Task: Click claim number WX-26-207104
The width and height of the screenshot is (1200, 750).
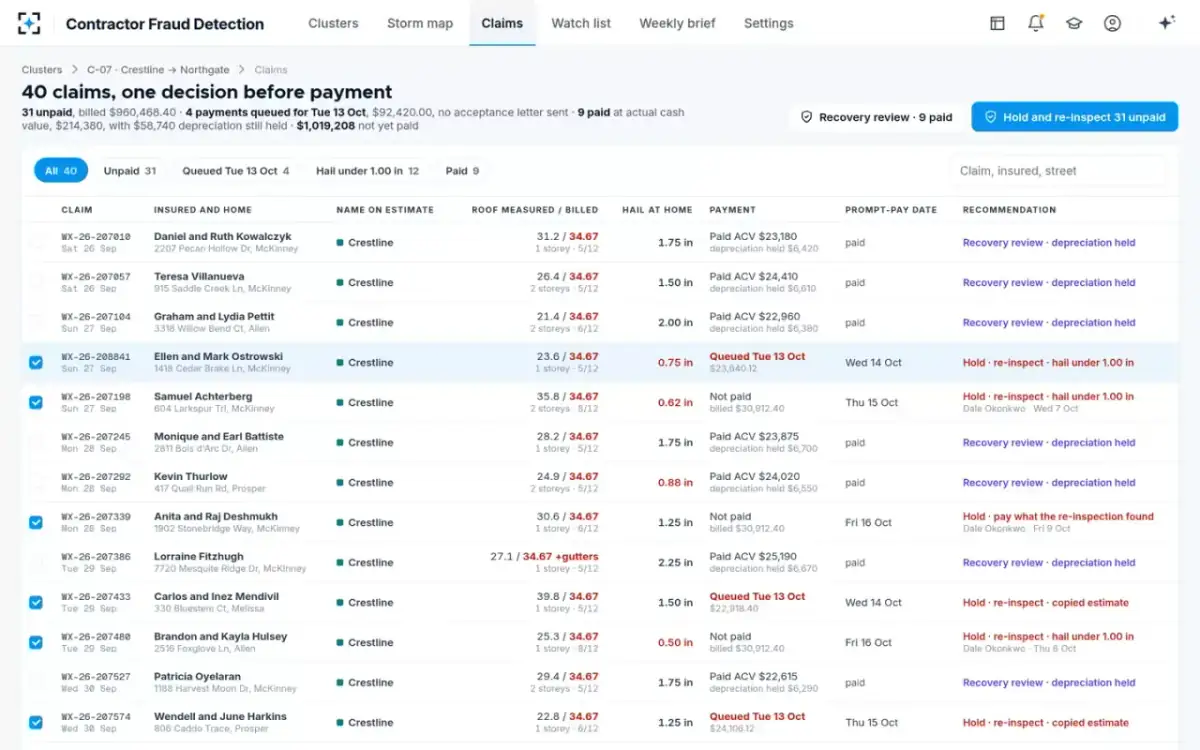Action: pos(96,317)
